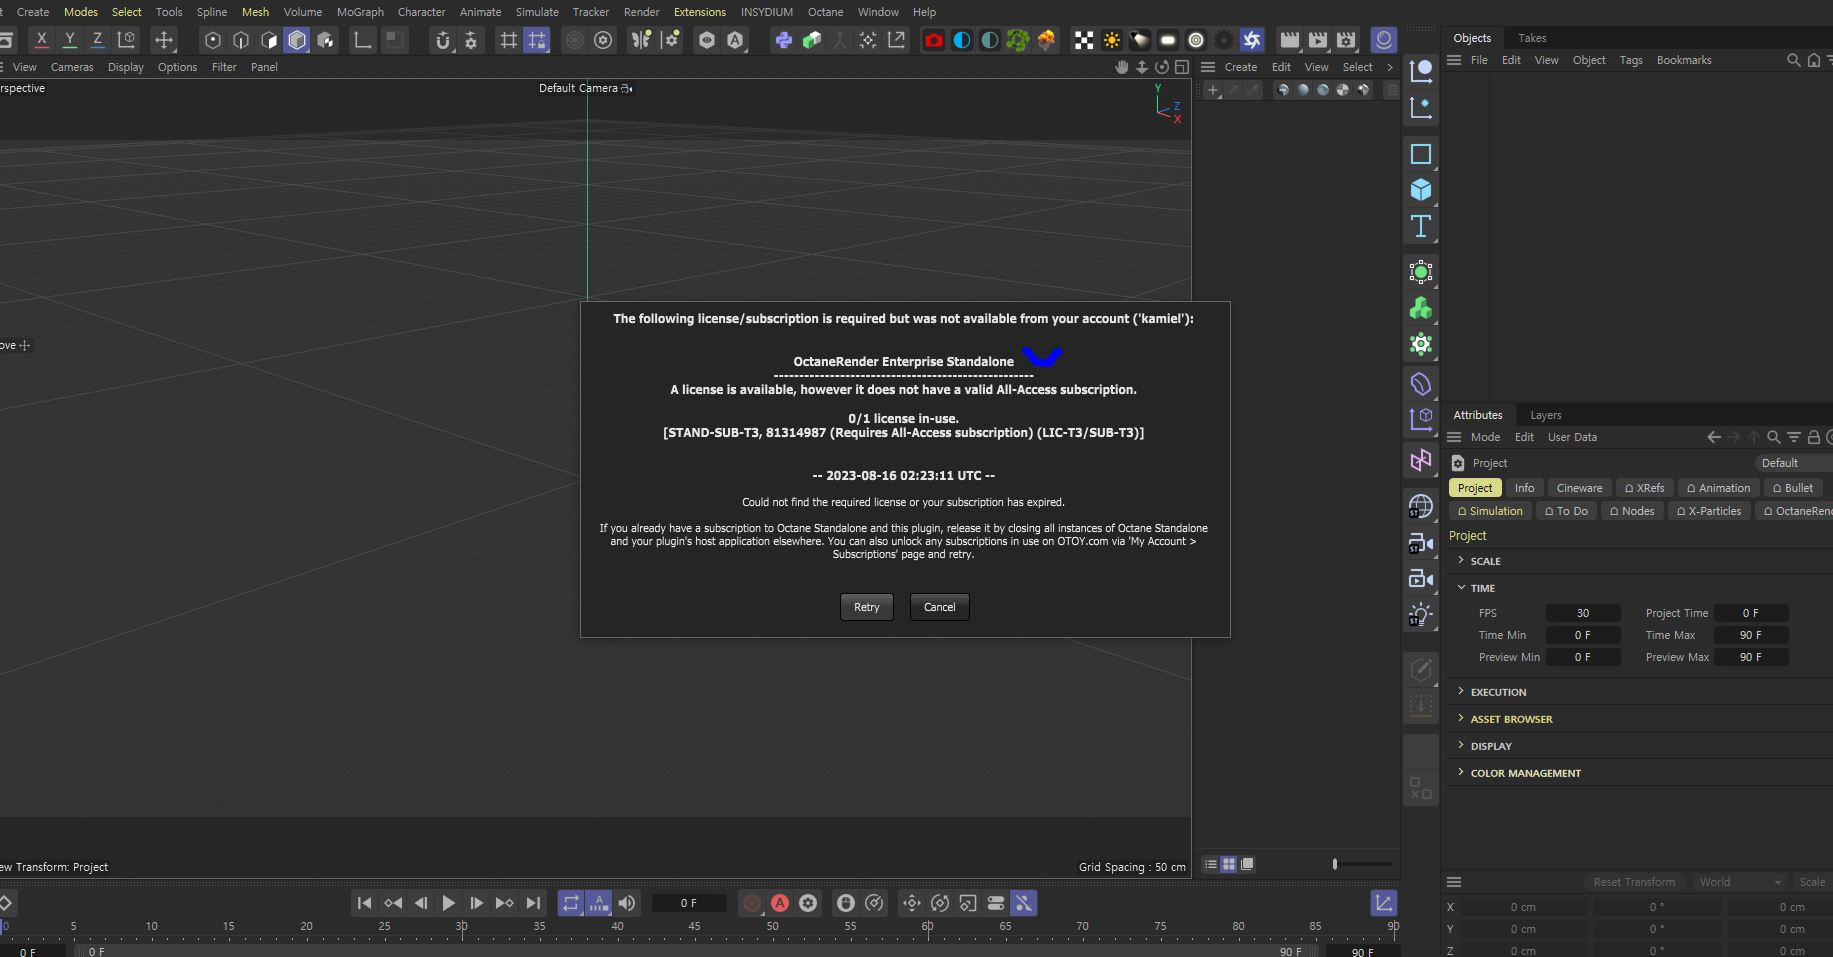Collapse the TIME section
This screenshot has width=1833, height=957.
click(x=1482, y=588)
